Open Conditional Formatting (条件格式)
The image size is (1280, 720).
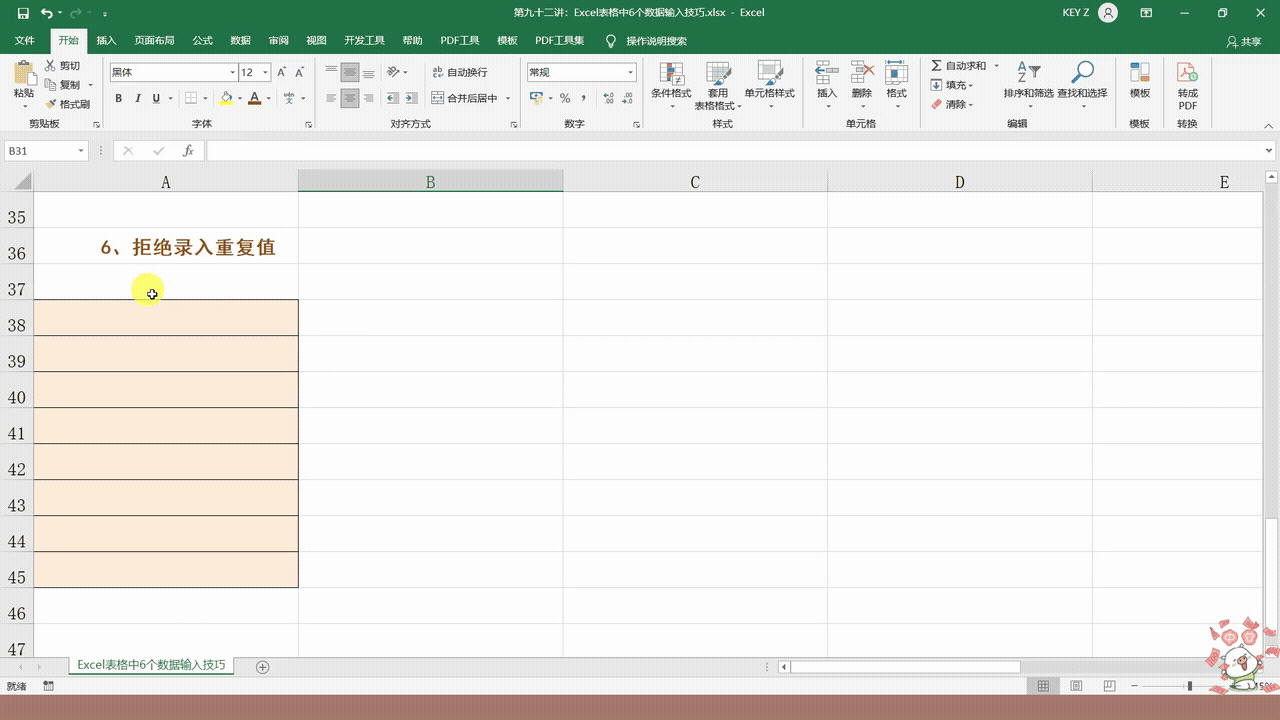[670, 79]
